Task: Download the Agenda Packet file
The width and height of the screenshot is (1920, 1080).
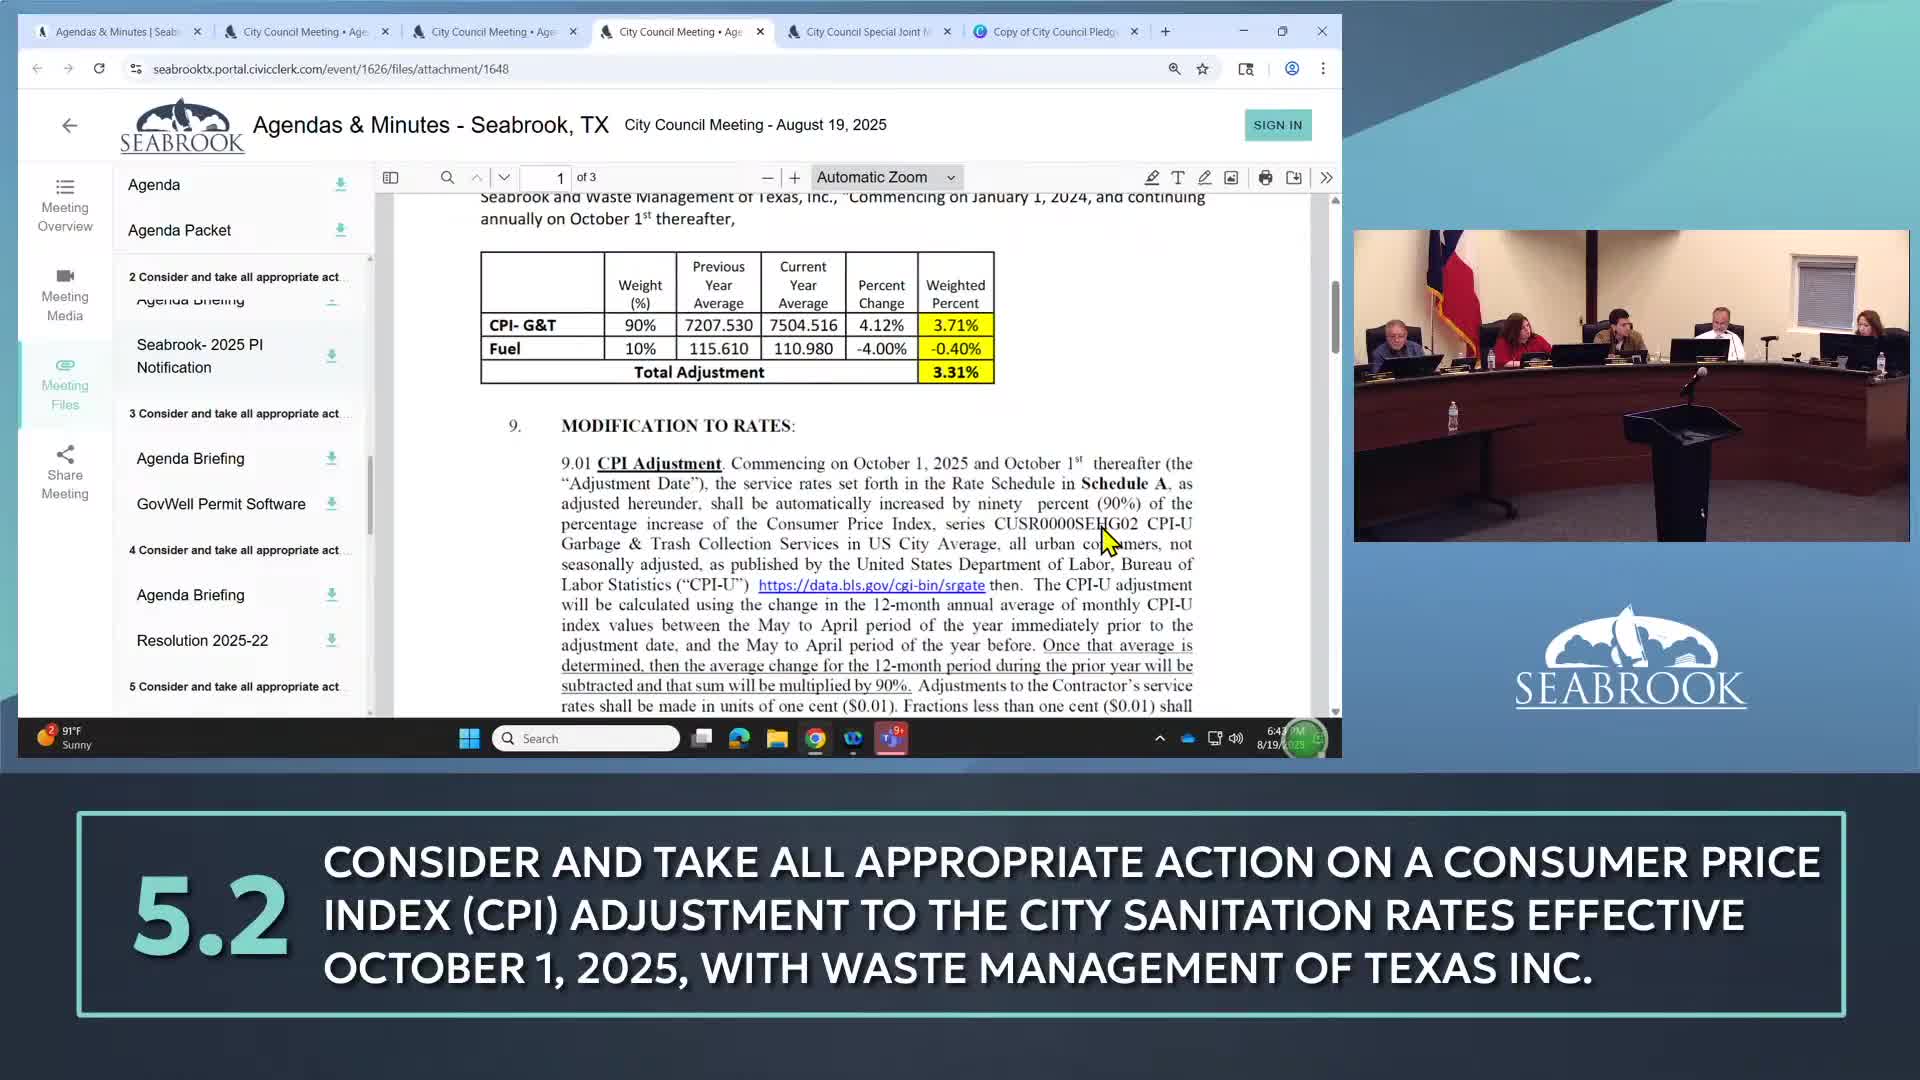Action: point(340,230)
